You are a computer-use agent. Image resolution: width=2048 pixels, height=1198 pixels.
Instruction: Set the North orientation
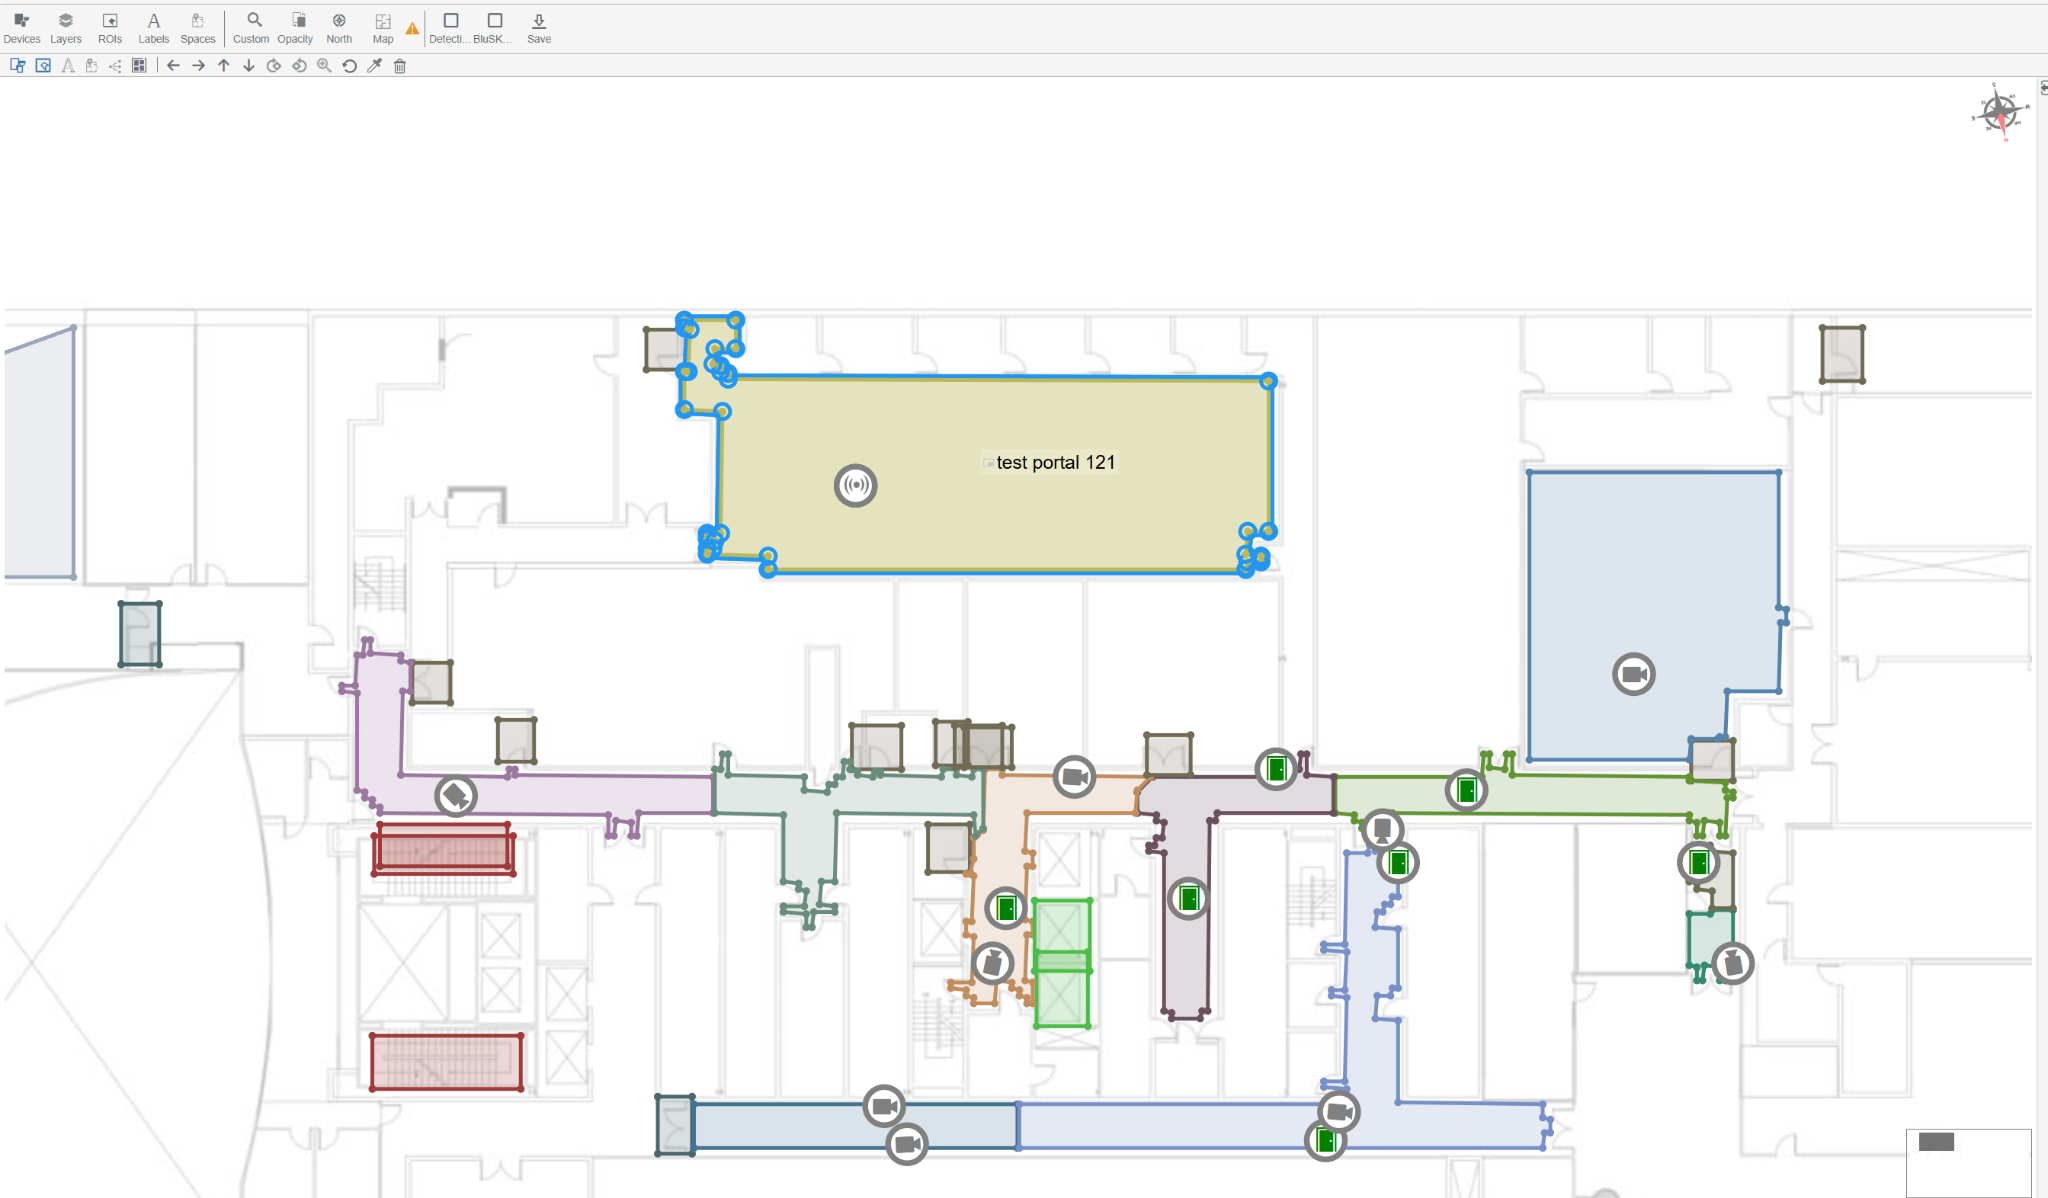coord(339,28)
